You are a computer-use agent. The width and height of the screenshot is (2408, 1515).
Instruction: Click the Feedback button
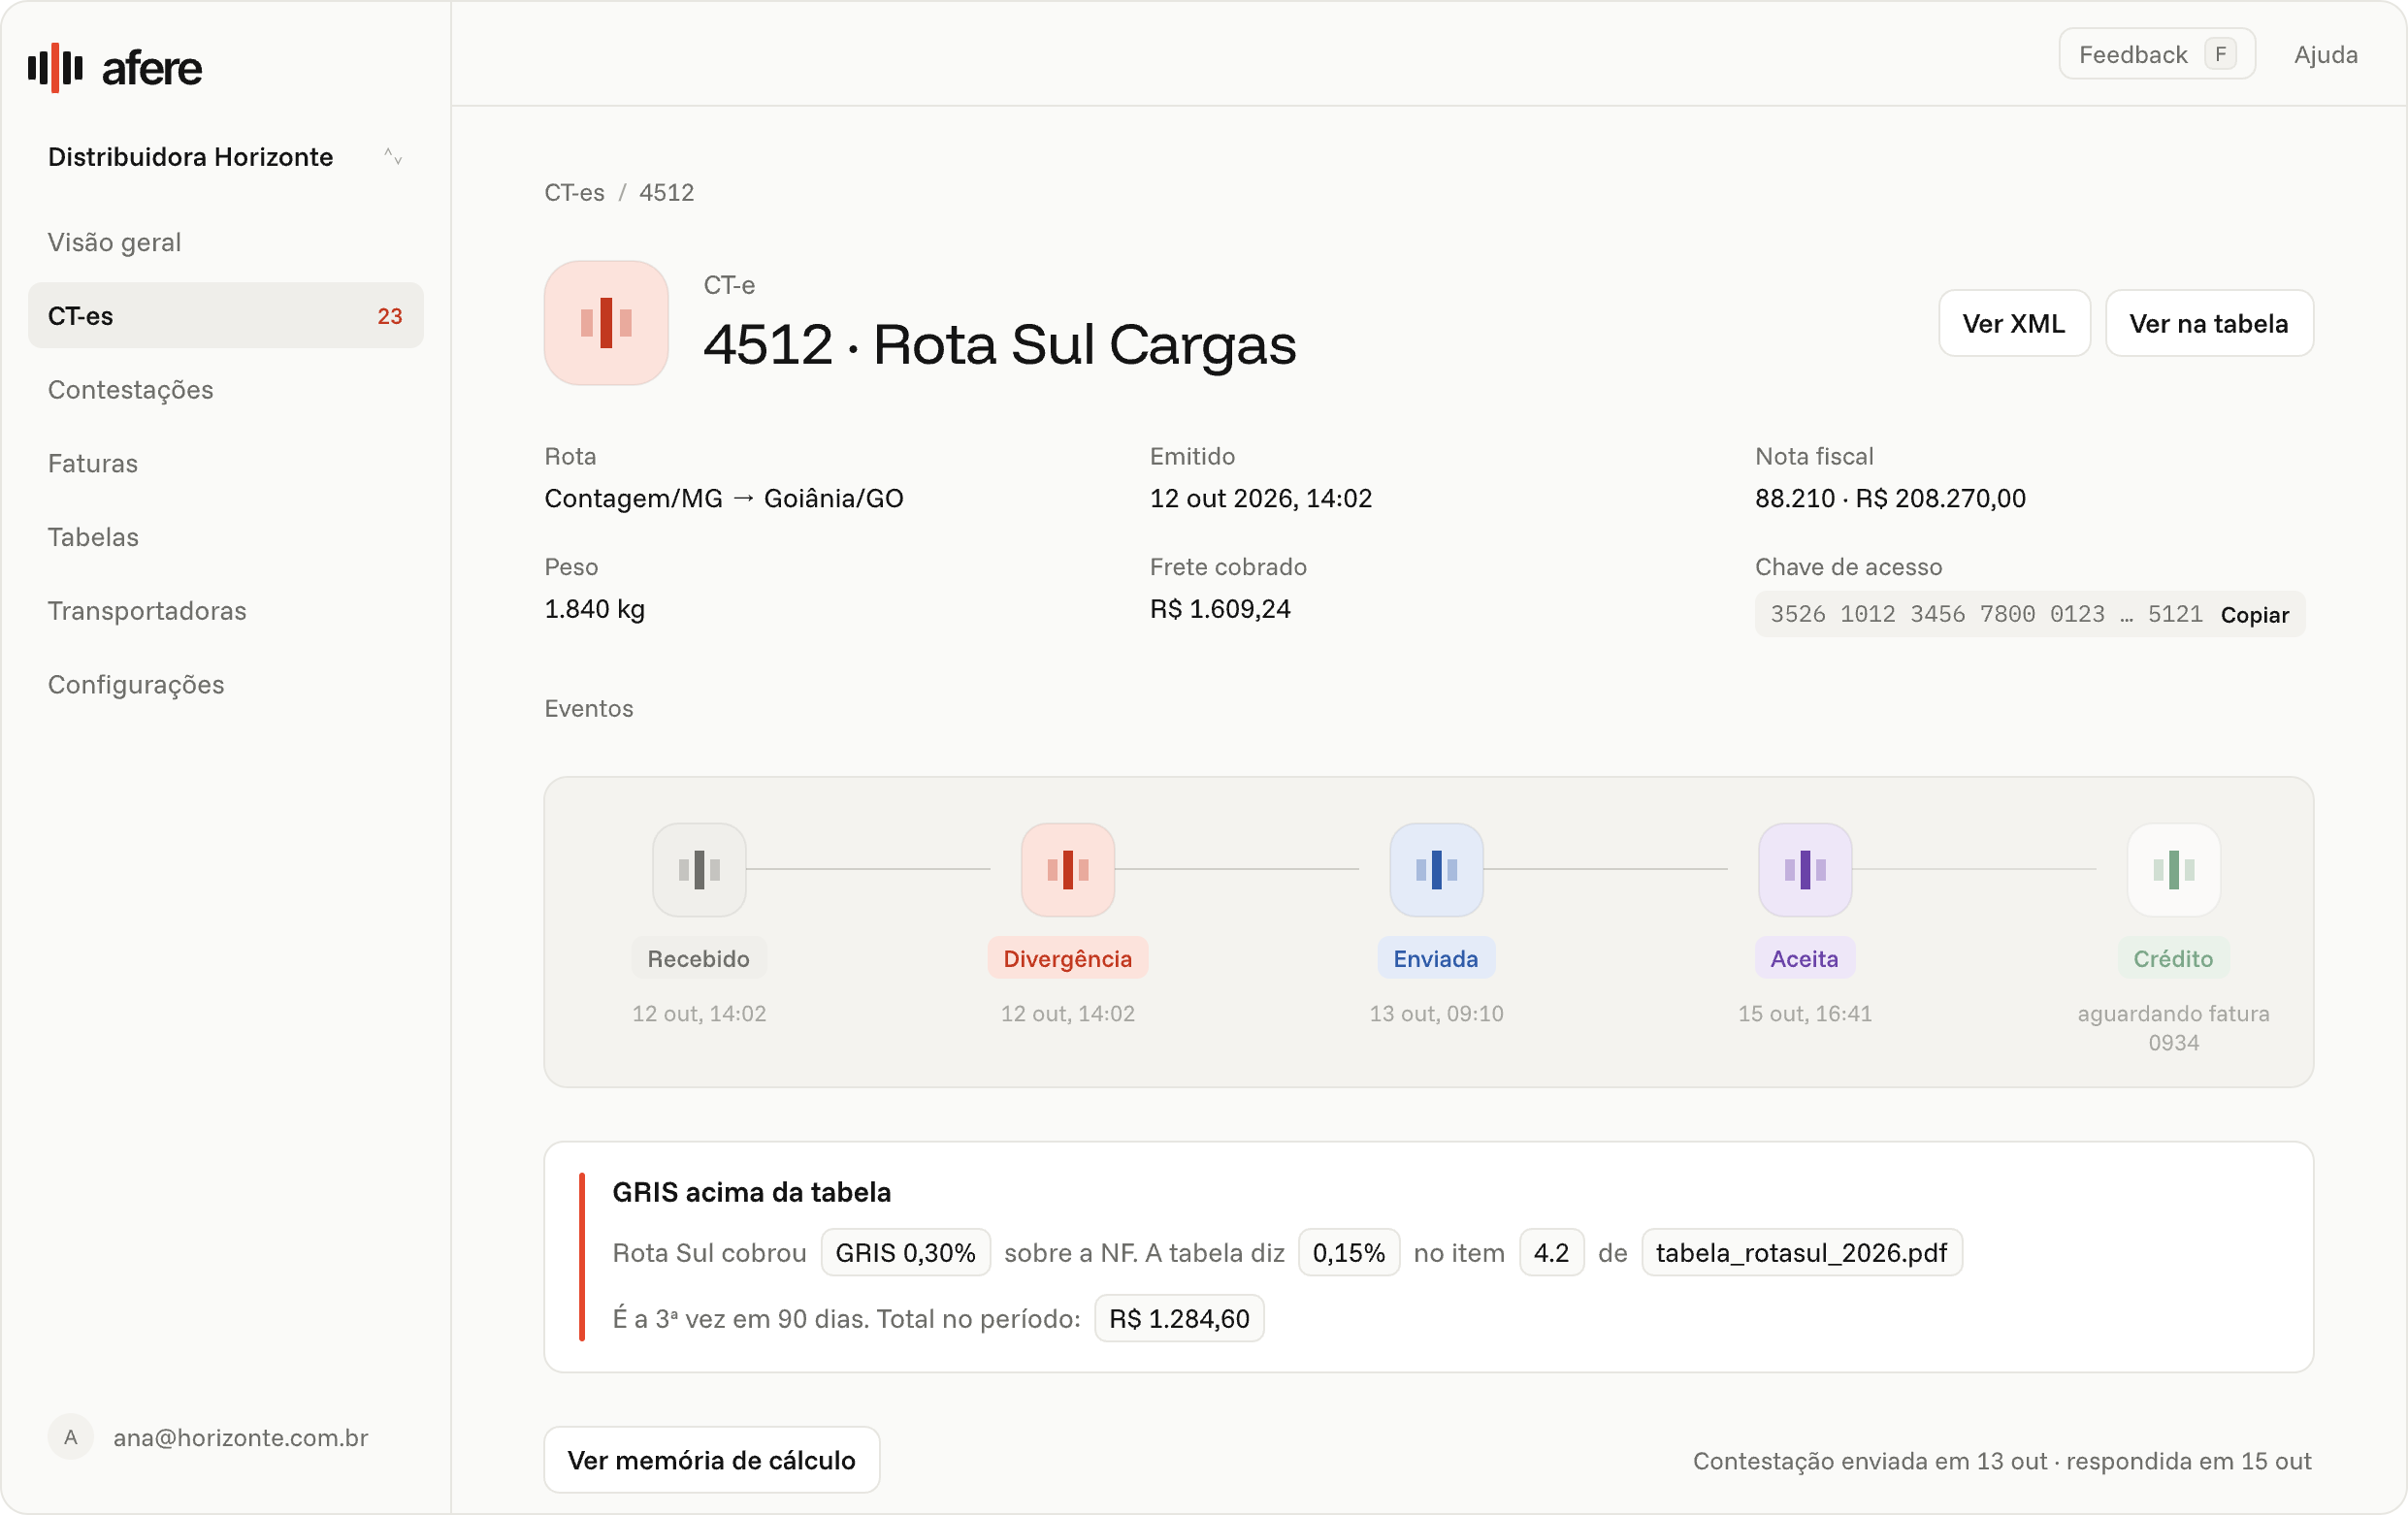click(x=2157, y=54)
